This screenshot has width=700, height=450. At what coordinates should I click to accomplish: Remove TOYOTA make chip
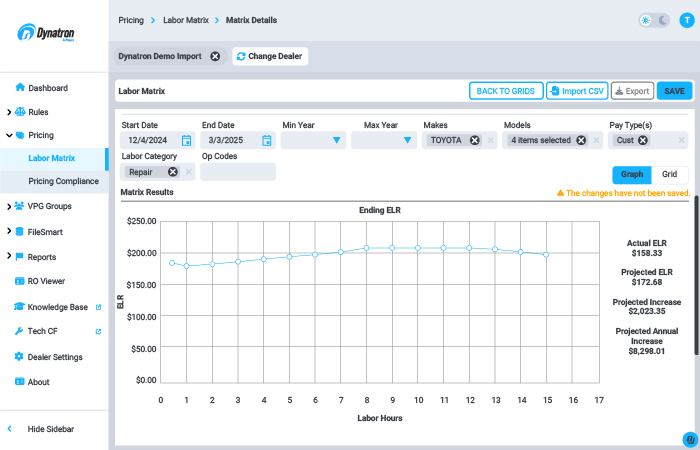tap(475, 140)
